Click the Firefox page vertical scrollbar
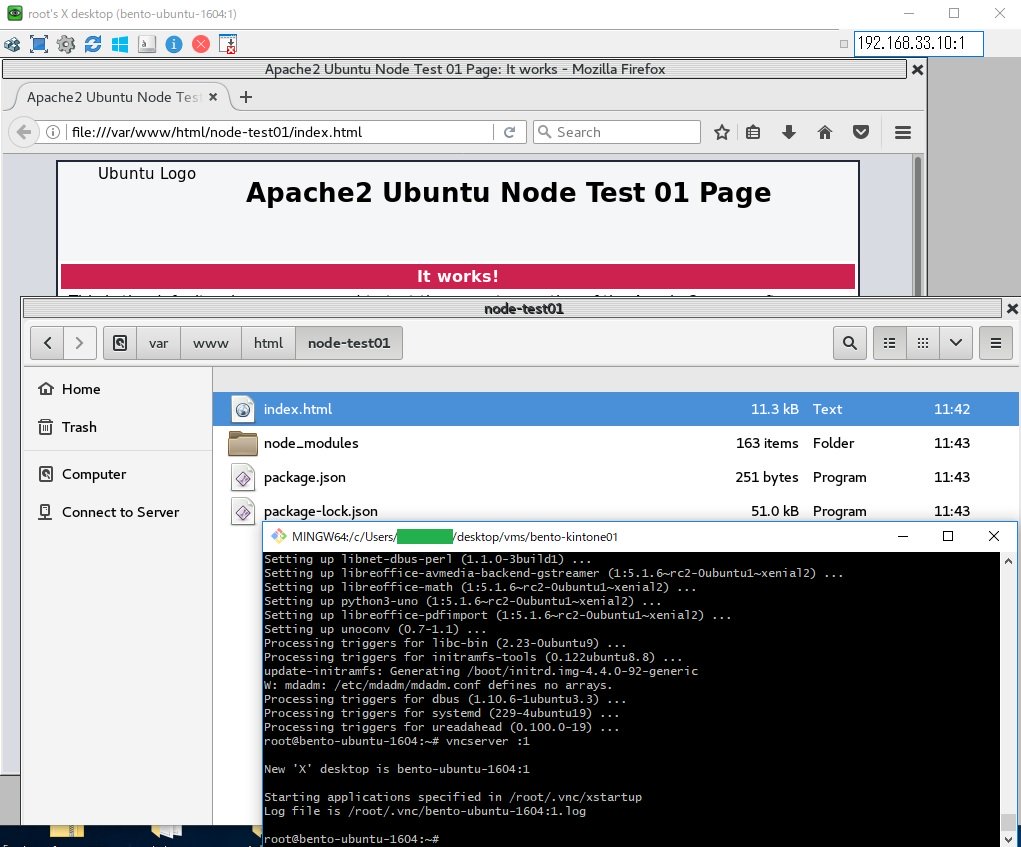This screenshot has width=1021, height=847. [x=917, y=225]
